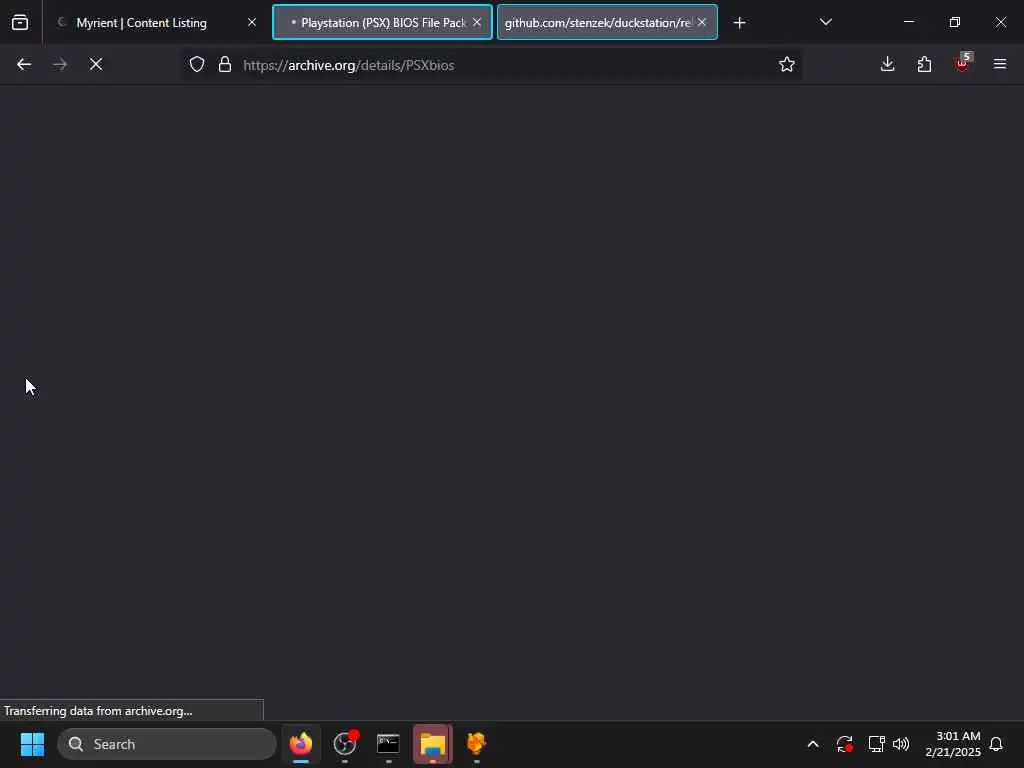
Task: Show hidden system tray icons
Action: pos(813,744)
